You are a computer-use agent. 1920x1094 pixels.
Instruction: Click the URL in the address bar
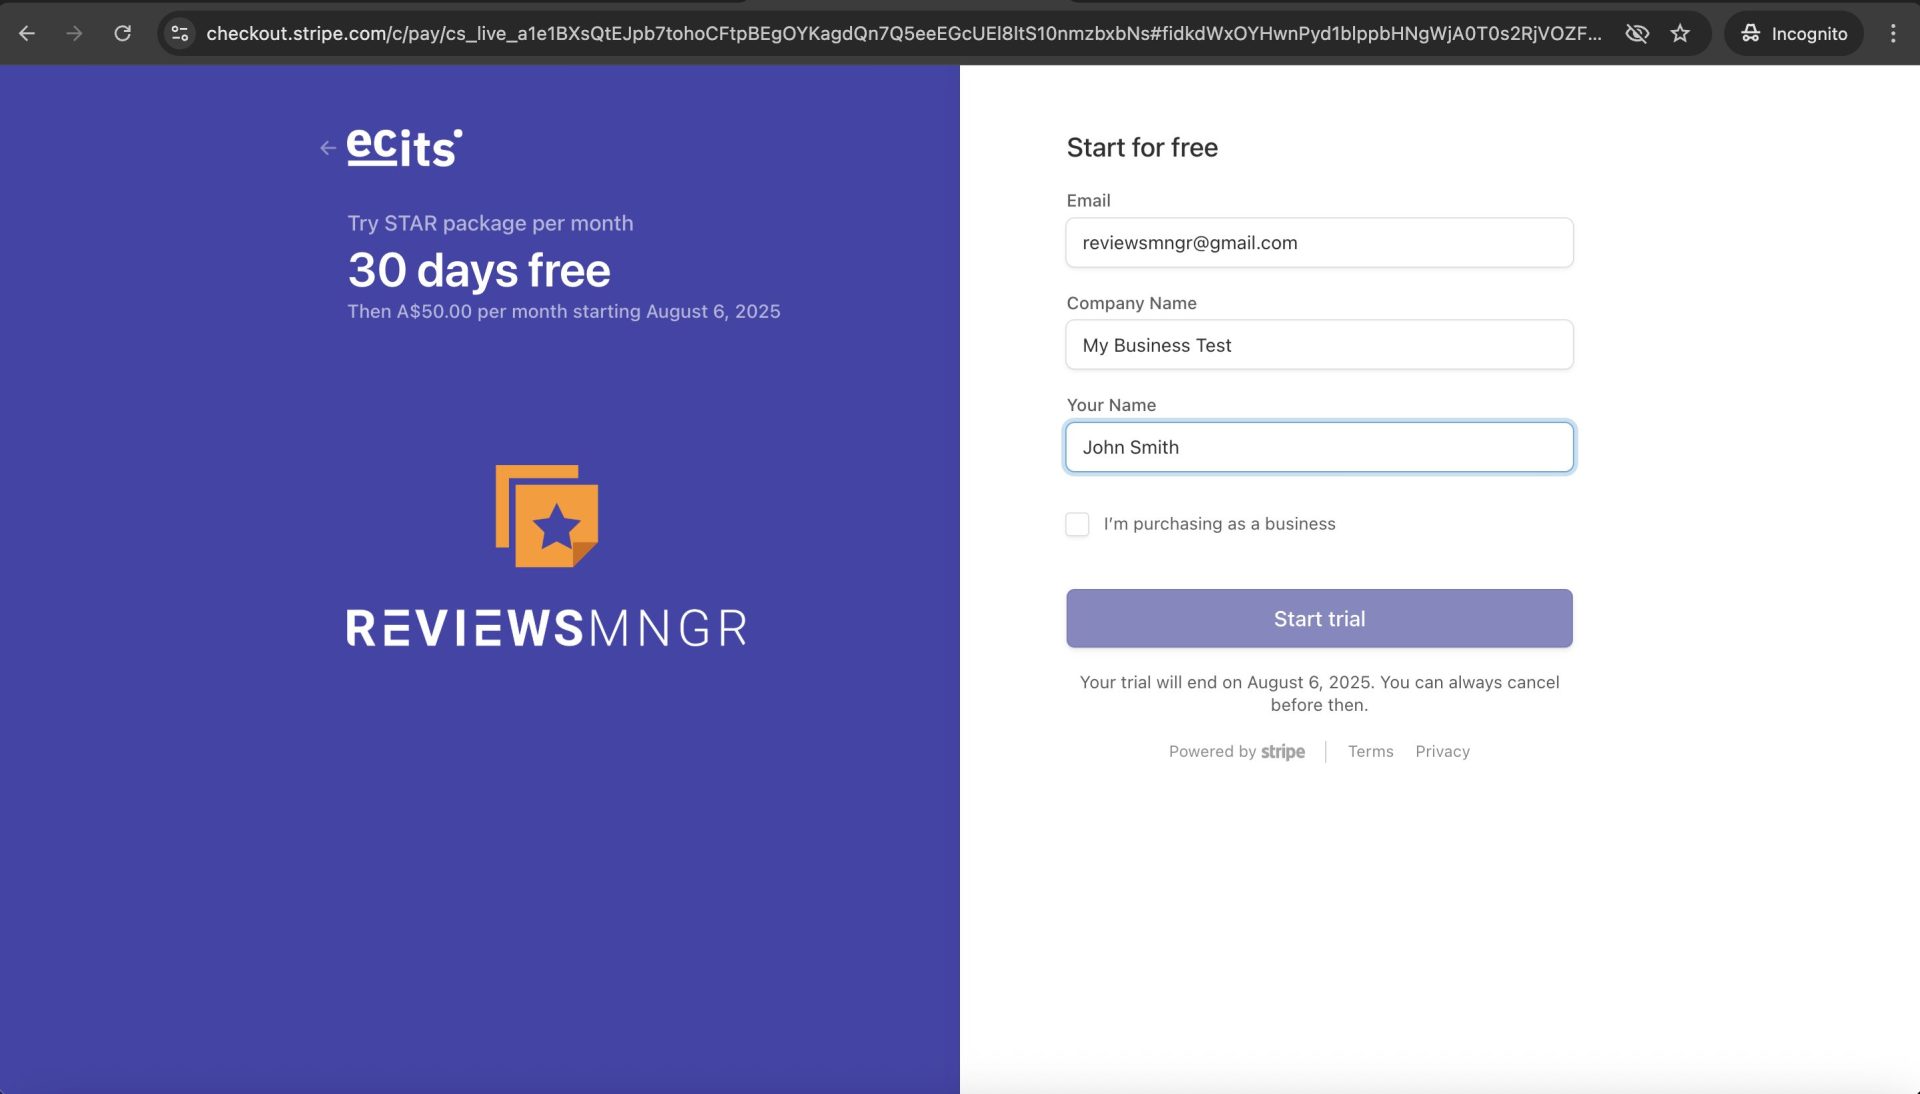(x=900, y=33)
